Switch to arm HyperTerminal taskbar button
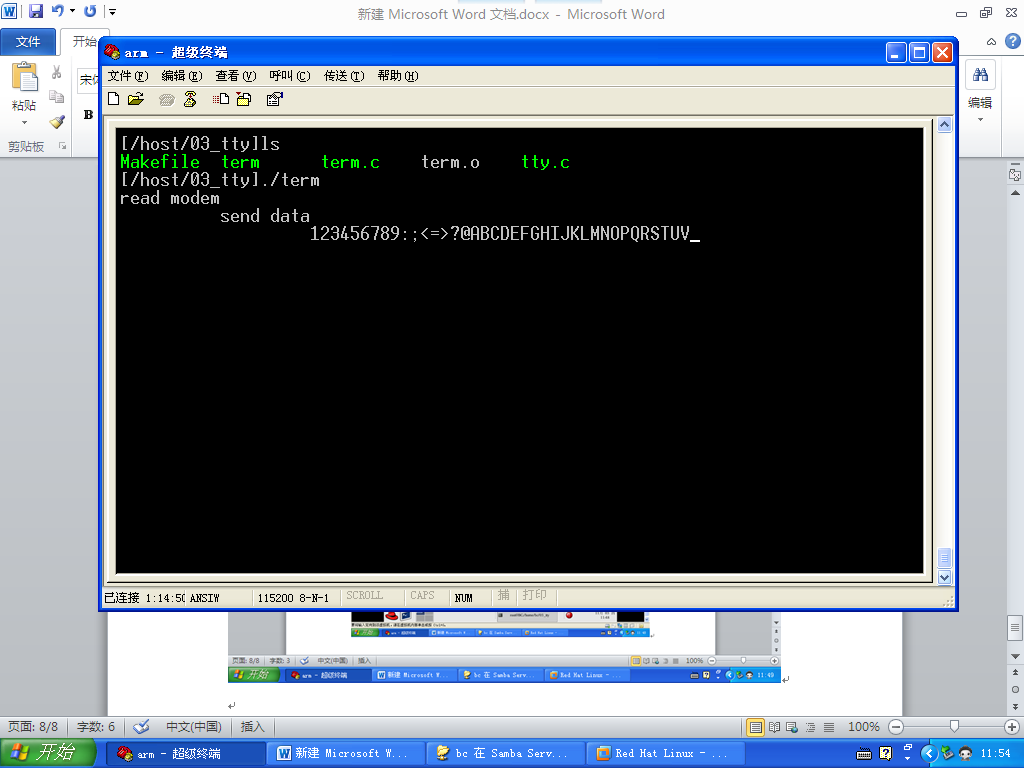Image resolution: width=1024 pixels, height=768 pixels. click(186, 754)
